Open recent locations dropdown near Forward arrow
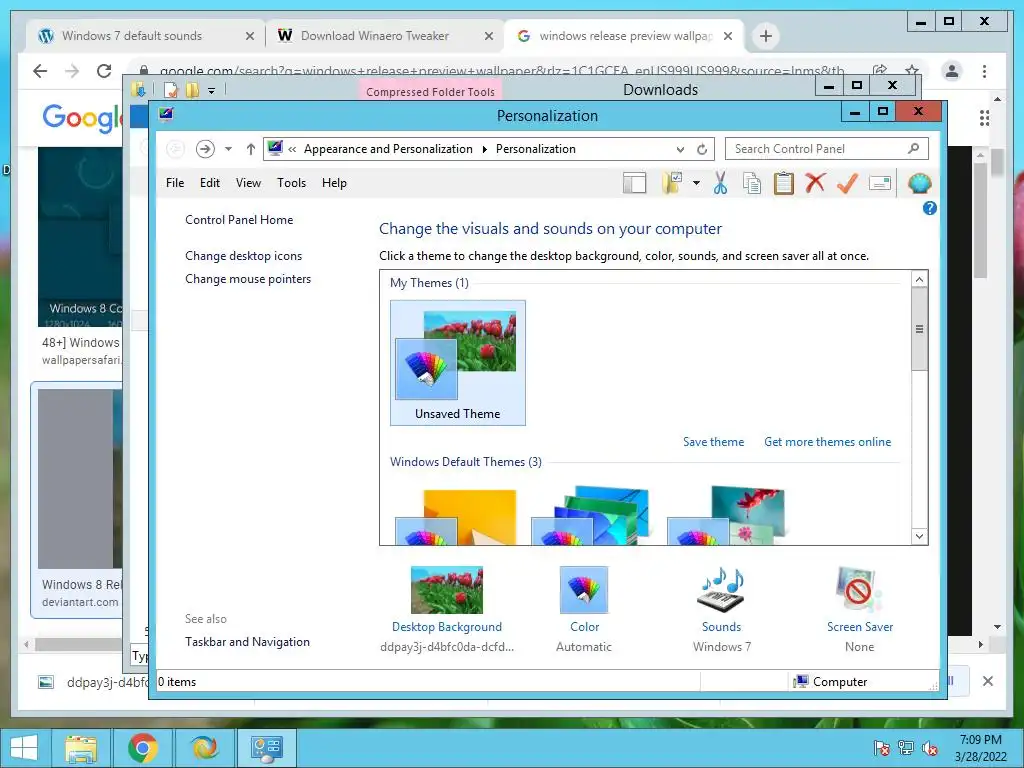This screenshot has height=768, width=1024. click(228, 149)
